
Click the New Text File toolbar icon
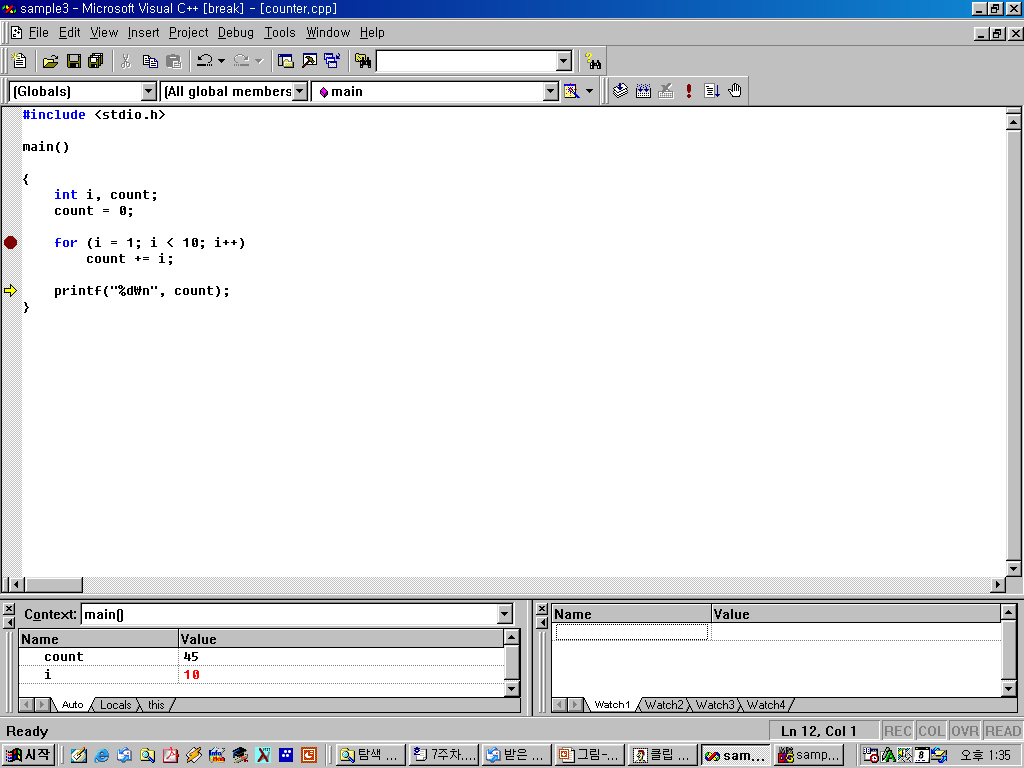pos(18,61)
